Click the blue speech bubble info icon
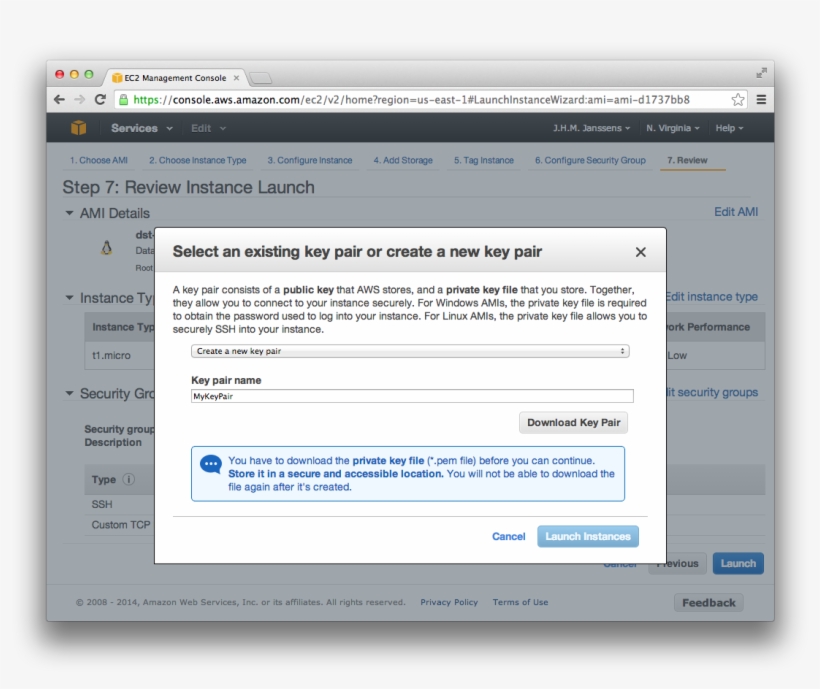 (211, 464)
